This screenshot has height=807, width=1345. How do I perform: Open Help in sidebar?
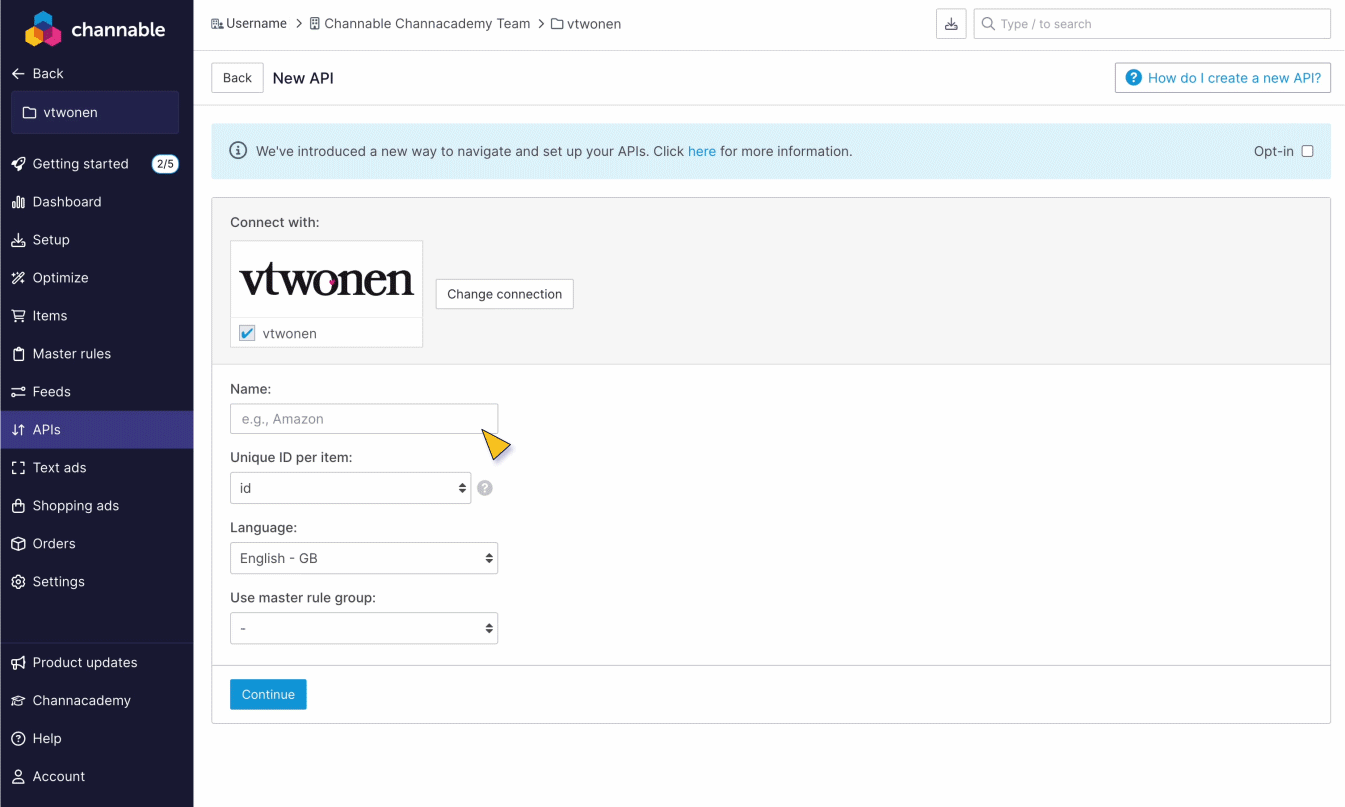tap(47, 739)
